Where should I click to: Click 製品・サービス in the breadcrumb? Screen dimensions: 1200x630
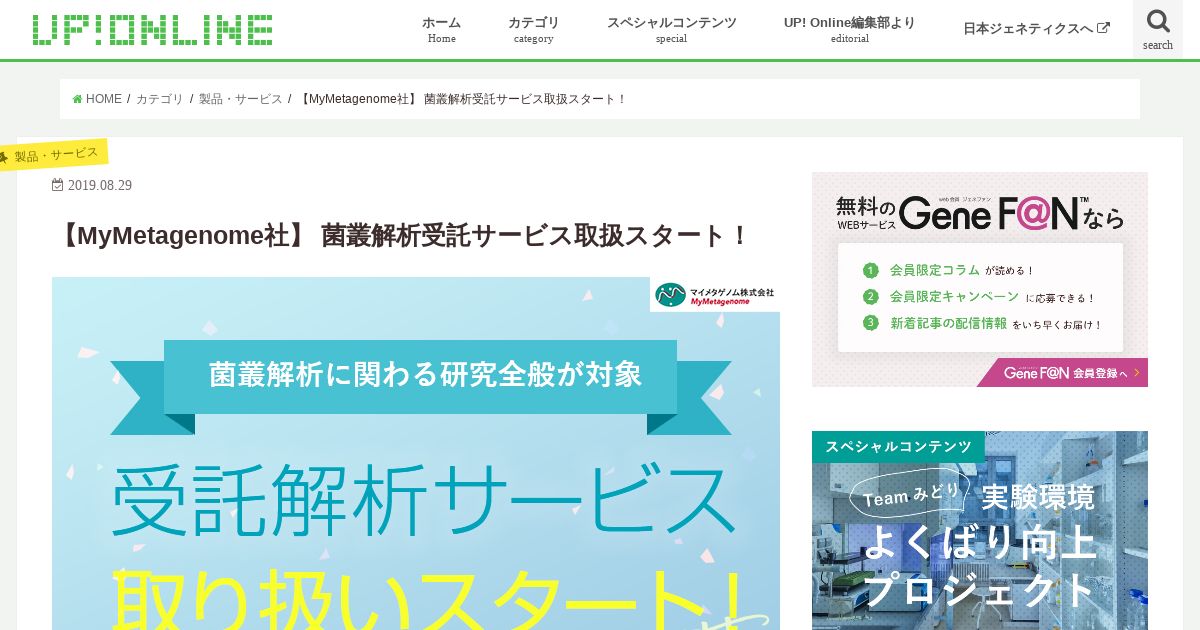(x=240, y=99)
